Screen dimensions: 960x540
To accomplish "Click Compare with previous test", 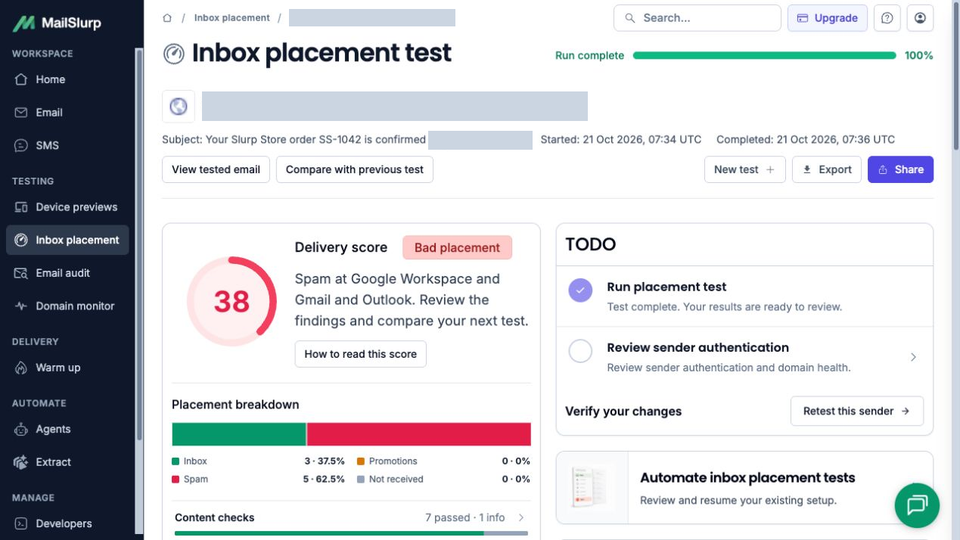I will coord(354,170).
